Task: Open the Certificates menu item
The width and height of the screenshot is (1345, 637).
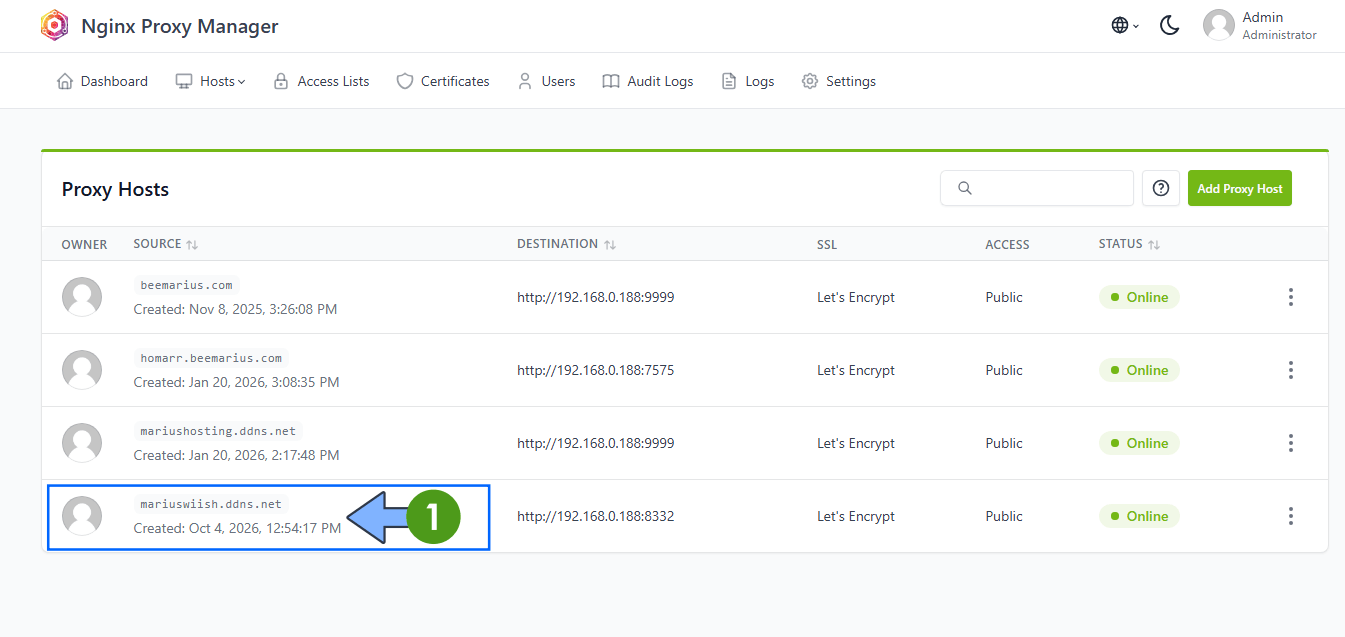Action: coord(443,81)
